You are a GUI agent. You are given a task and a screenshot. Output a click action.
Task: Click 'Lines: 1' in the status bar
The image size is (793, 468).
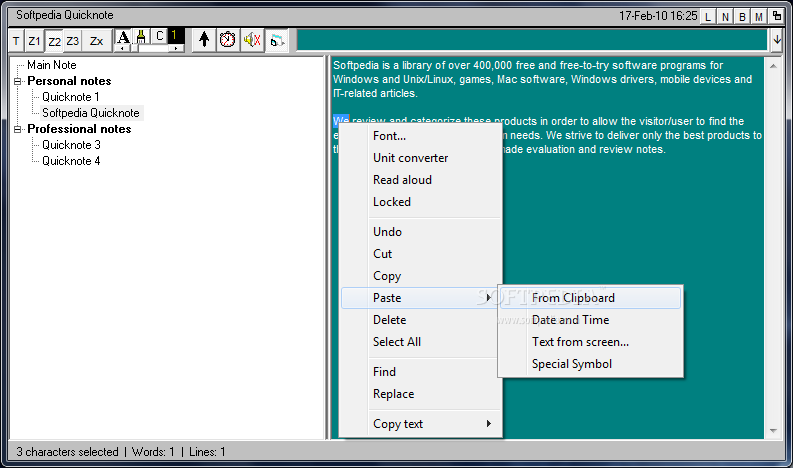(207, 452)
